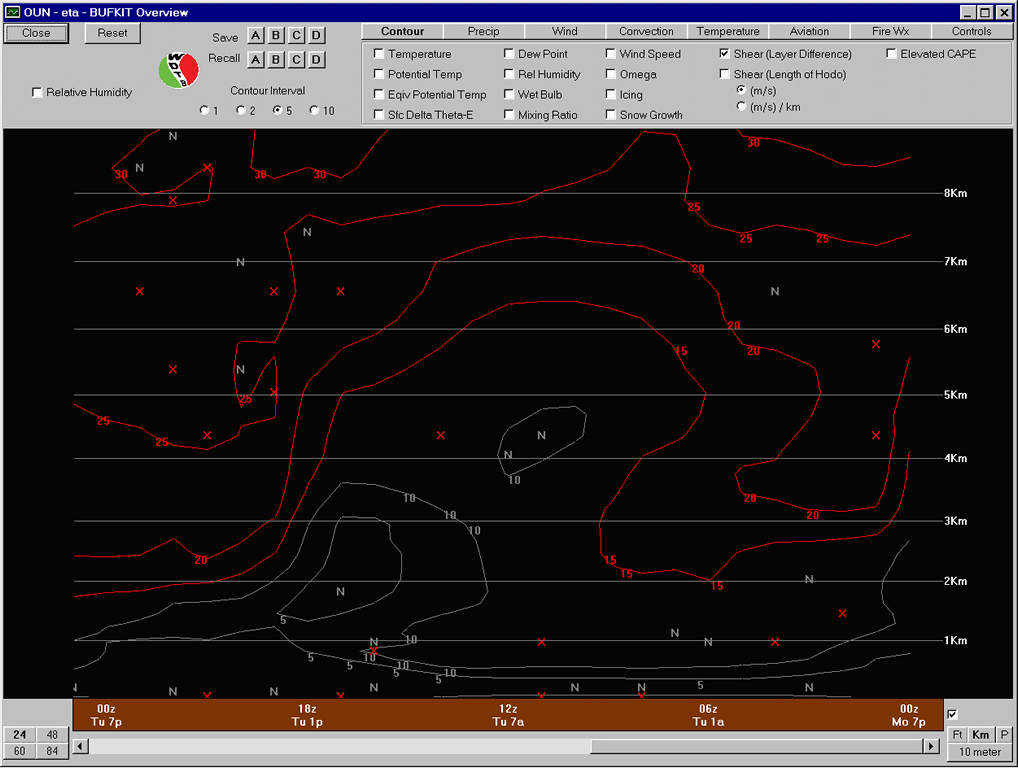Enable Omega contour checkbox
Screen dimensions: 1018x768
pos(610,74)
